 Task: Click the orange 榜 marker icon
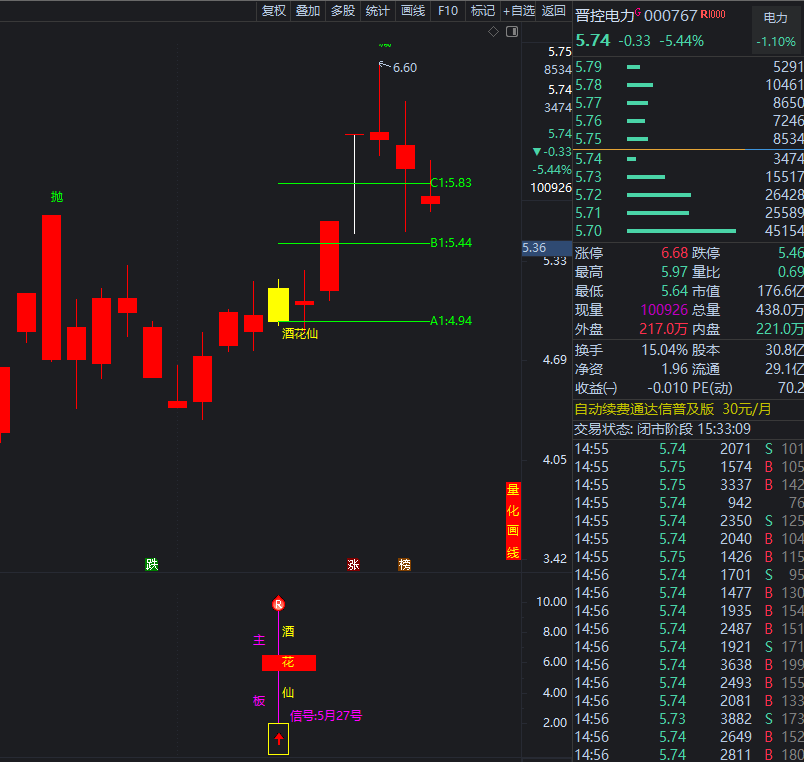[405, 565]
